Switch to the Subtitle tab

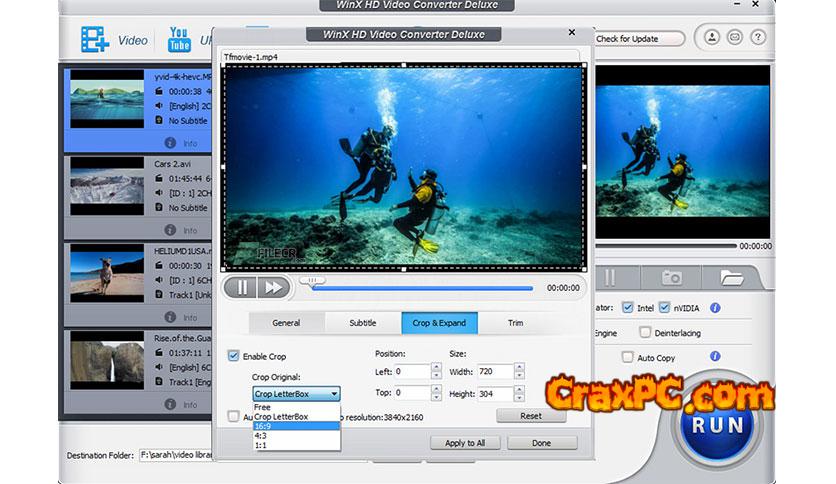[x=362, y=323]
